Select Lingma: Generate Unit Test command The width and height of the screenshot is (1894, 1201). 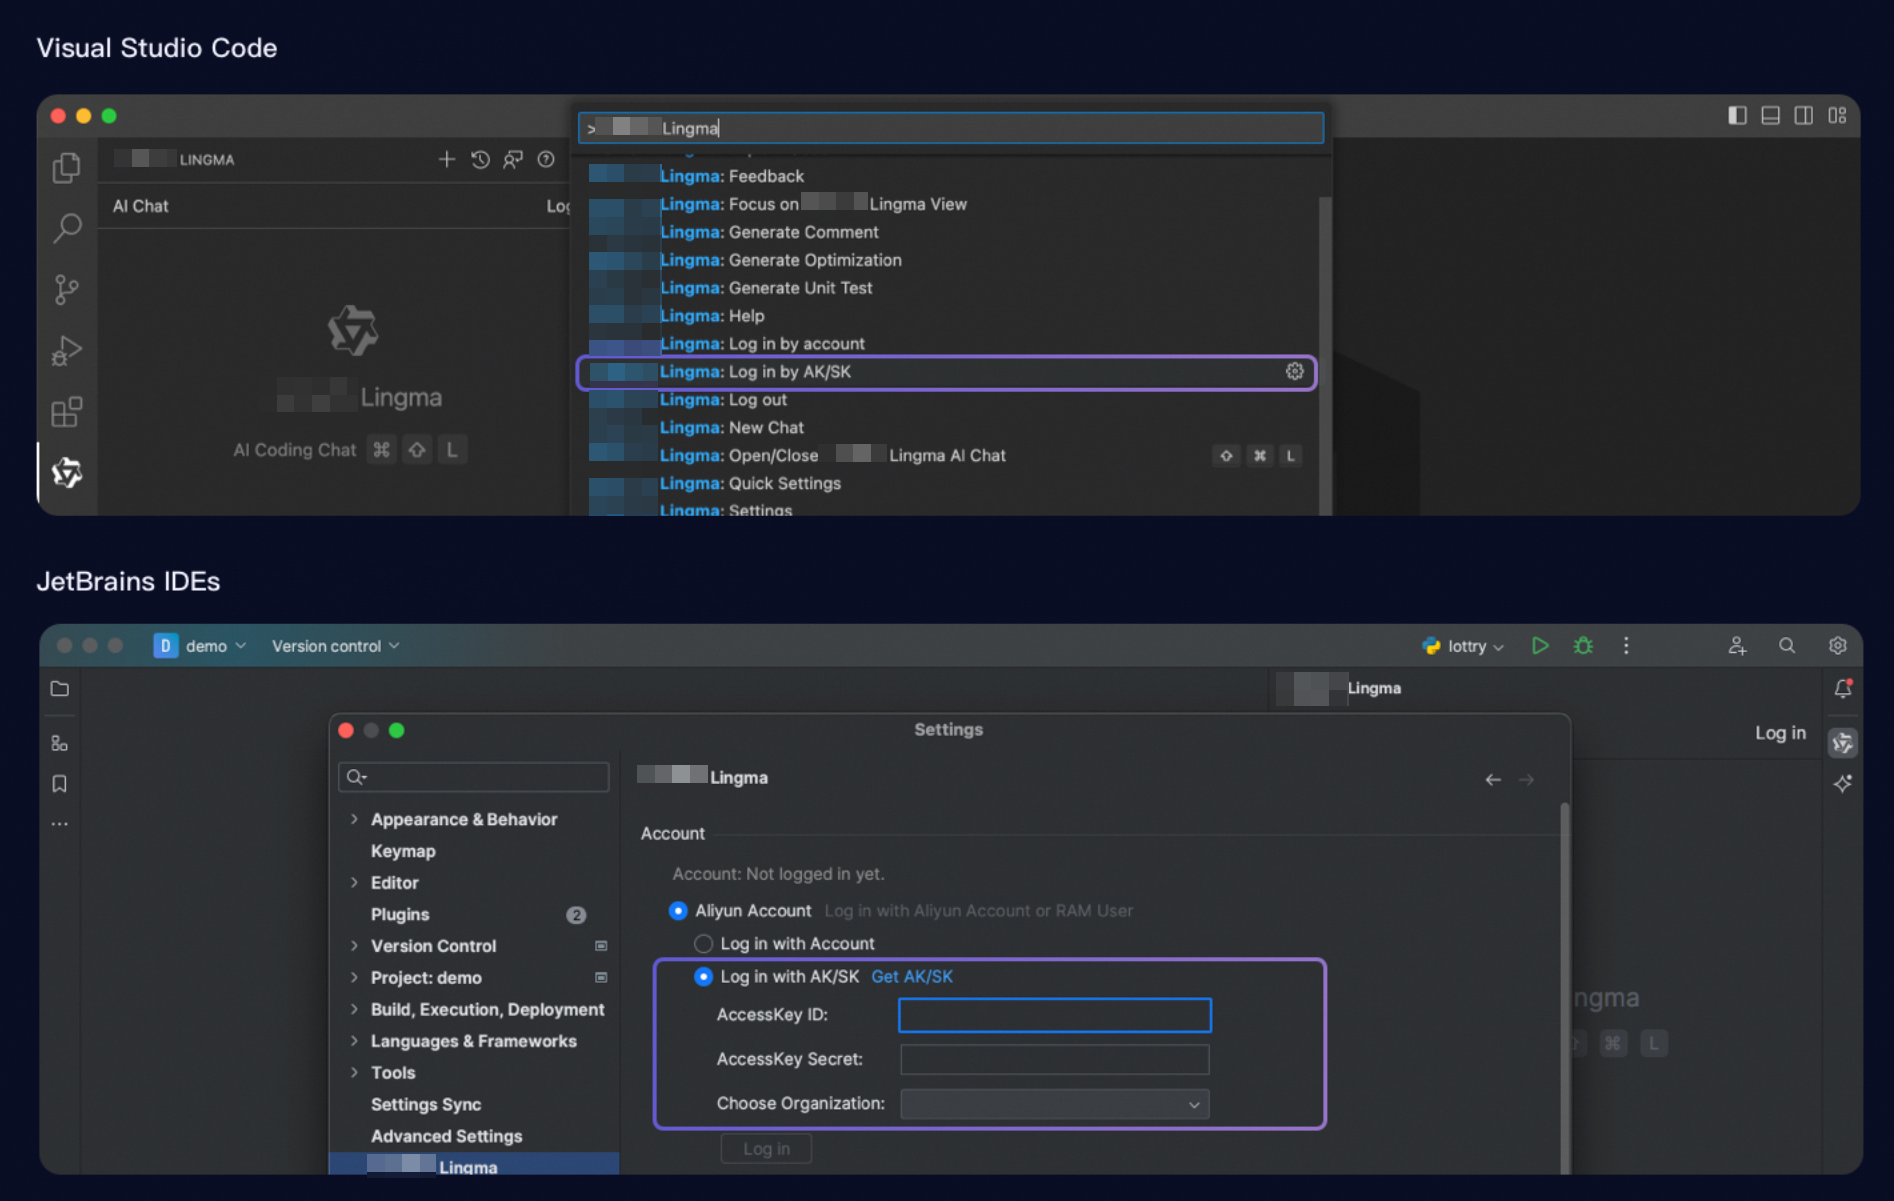tap(946, 287)
